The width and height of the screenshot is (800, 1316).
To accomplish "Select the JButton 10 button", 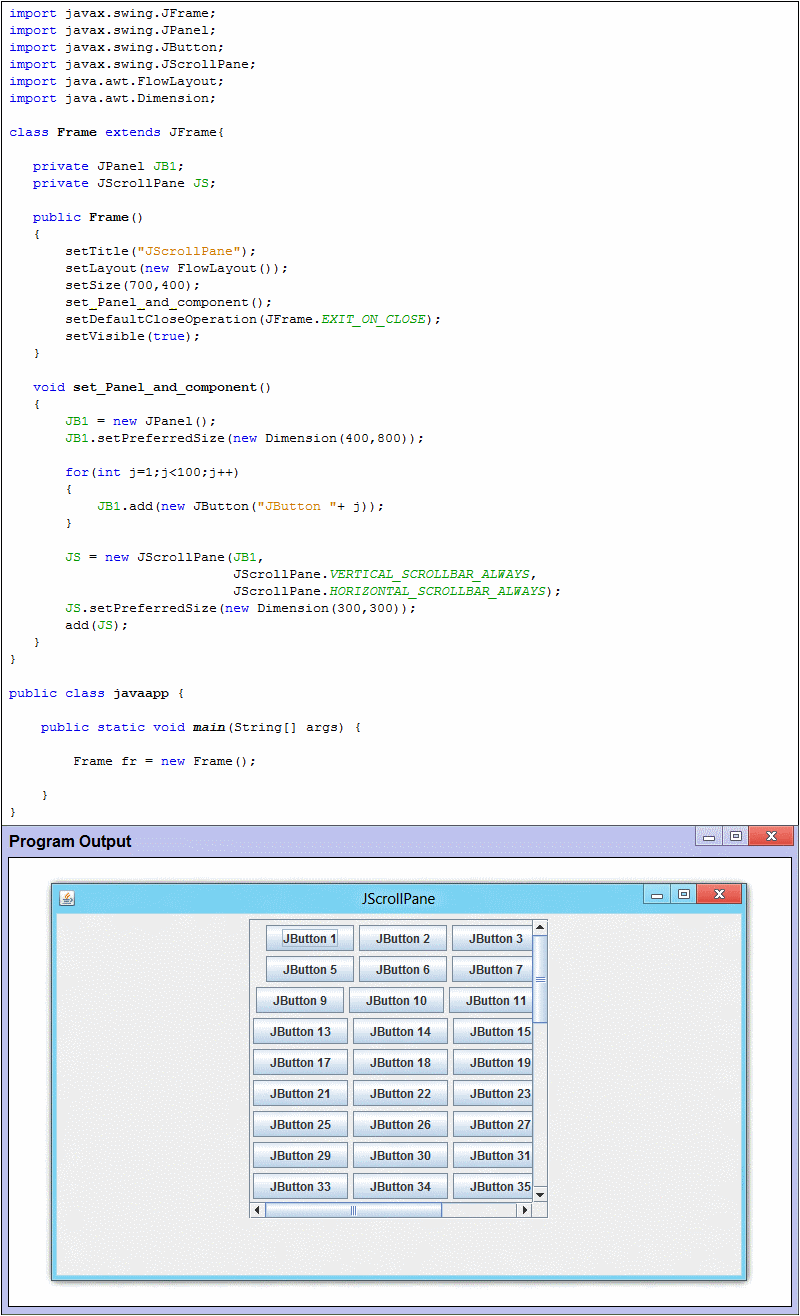I will coord(396,1001).
